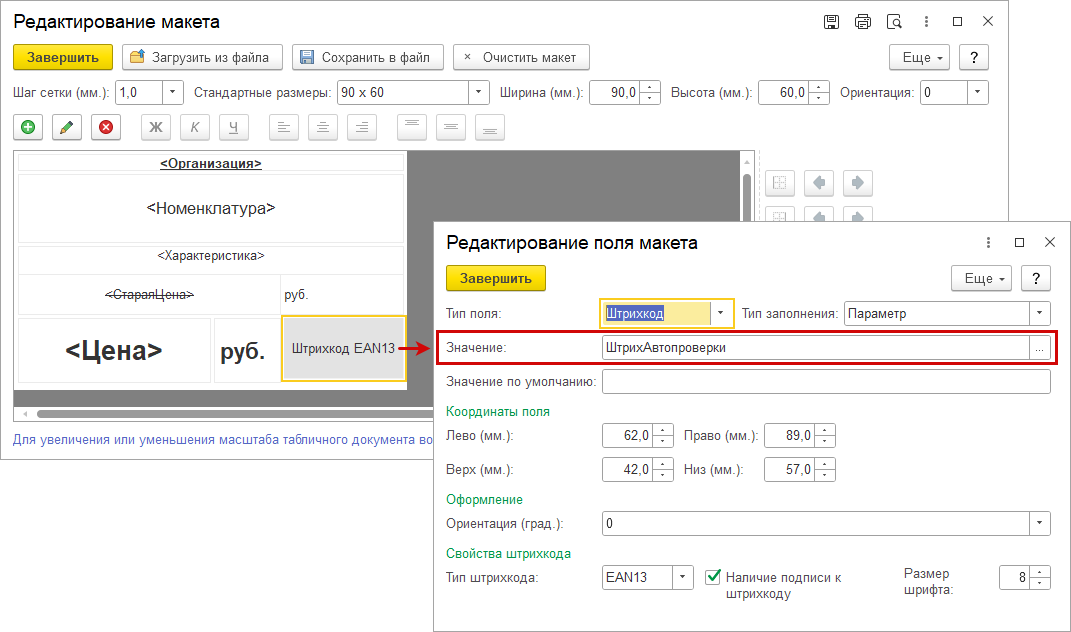Center text horizontally
Screen dimensions: 1071x632
tap(322, 127)
